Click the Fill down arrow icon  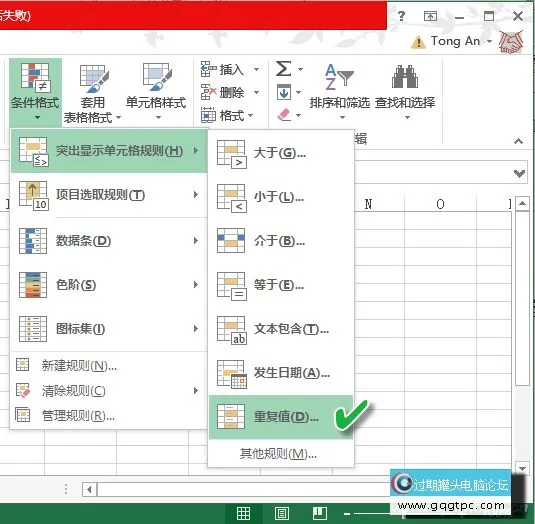click(x=284, y=92)
